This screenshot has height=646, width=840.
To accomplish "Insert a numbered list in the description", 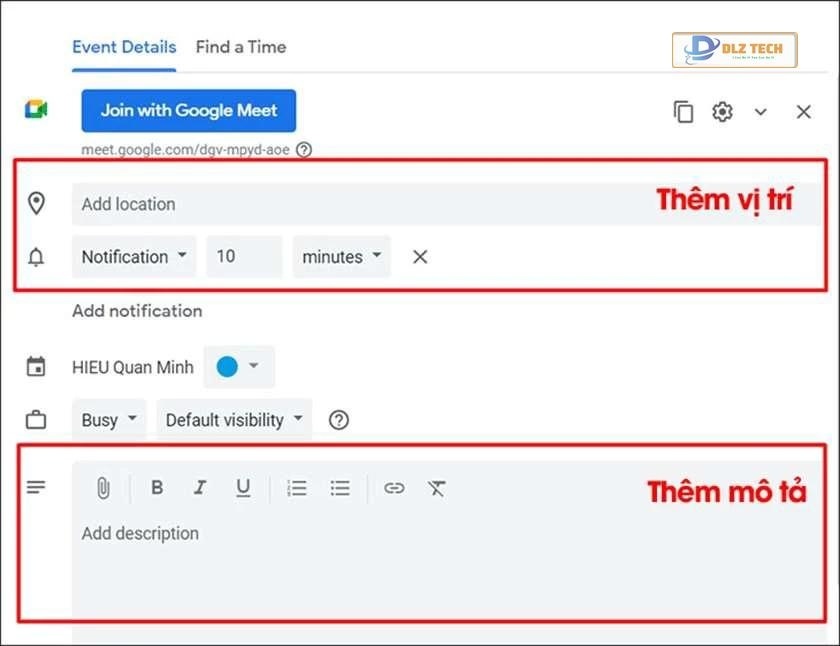I will [x=297, y=488].
